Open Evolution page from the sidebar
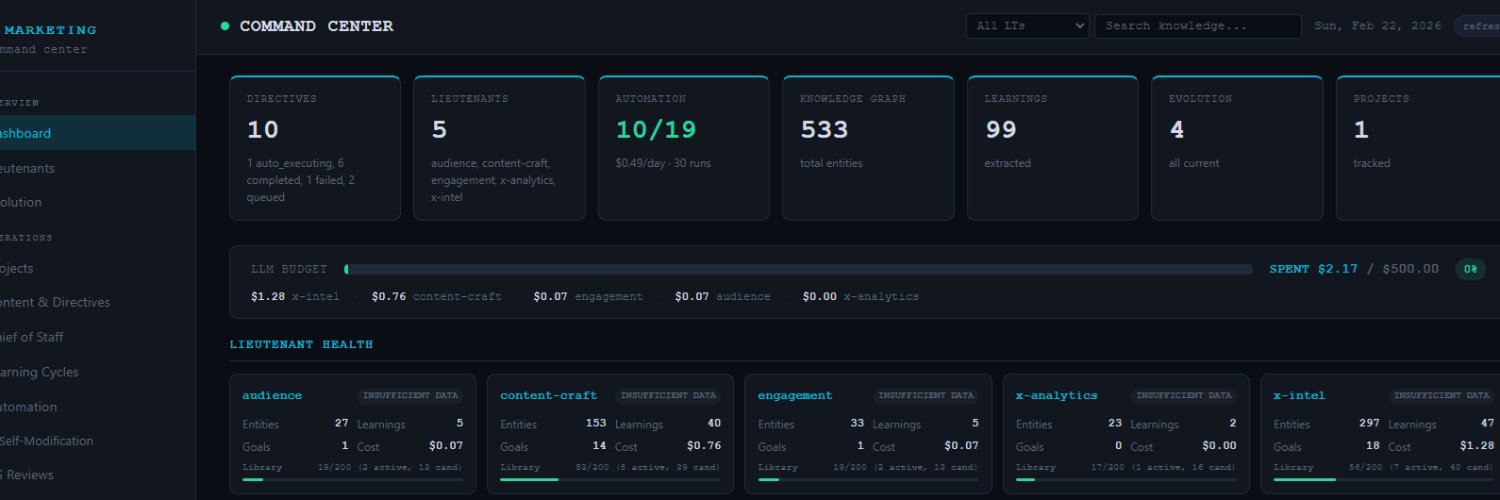Screen dimensions: 1500x500 click(x=97, y=202)
